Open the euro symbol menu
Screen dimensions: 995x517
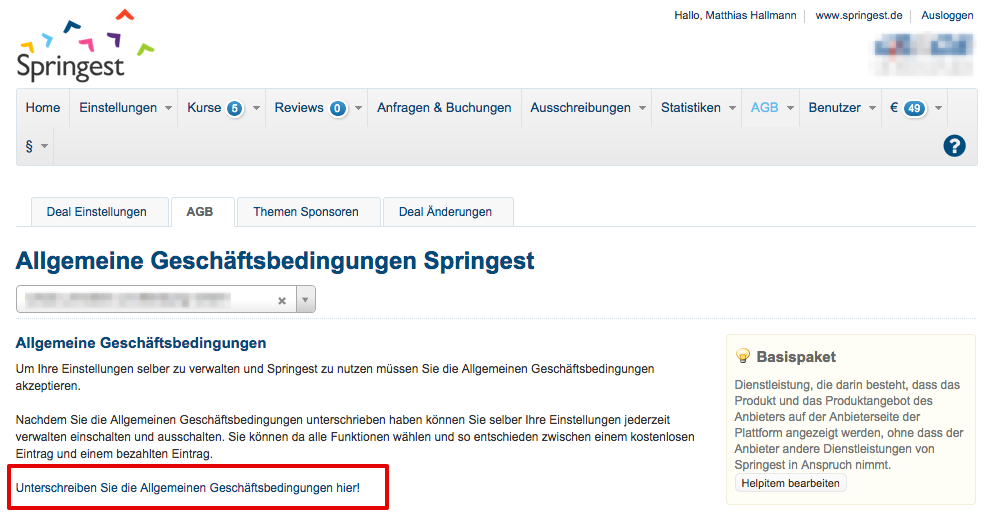[x=894, y=108]
